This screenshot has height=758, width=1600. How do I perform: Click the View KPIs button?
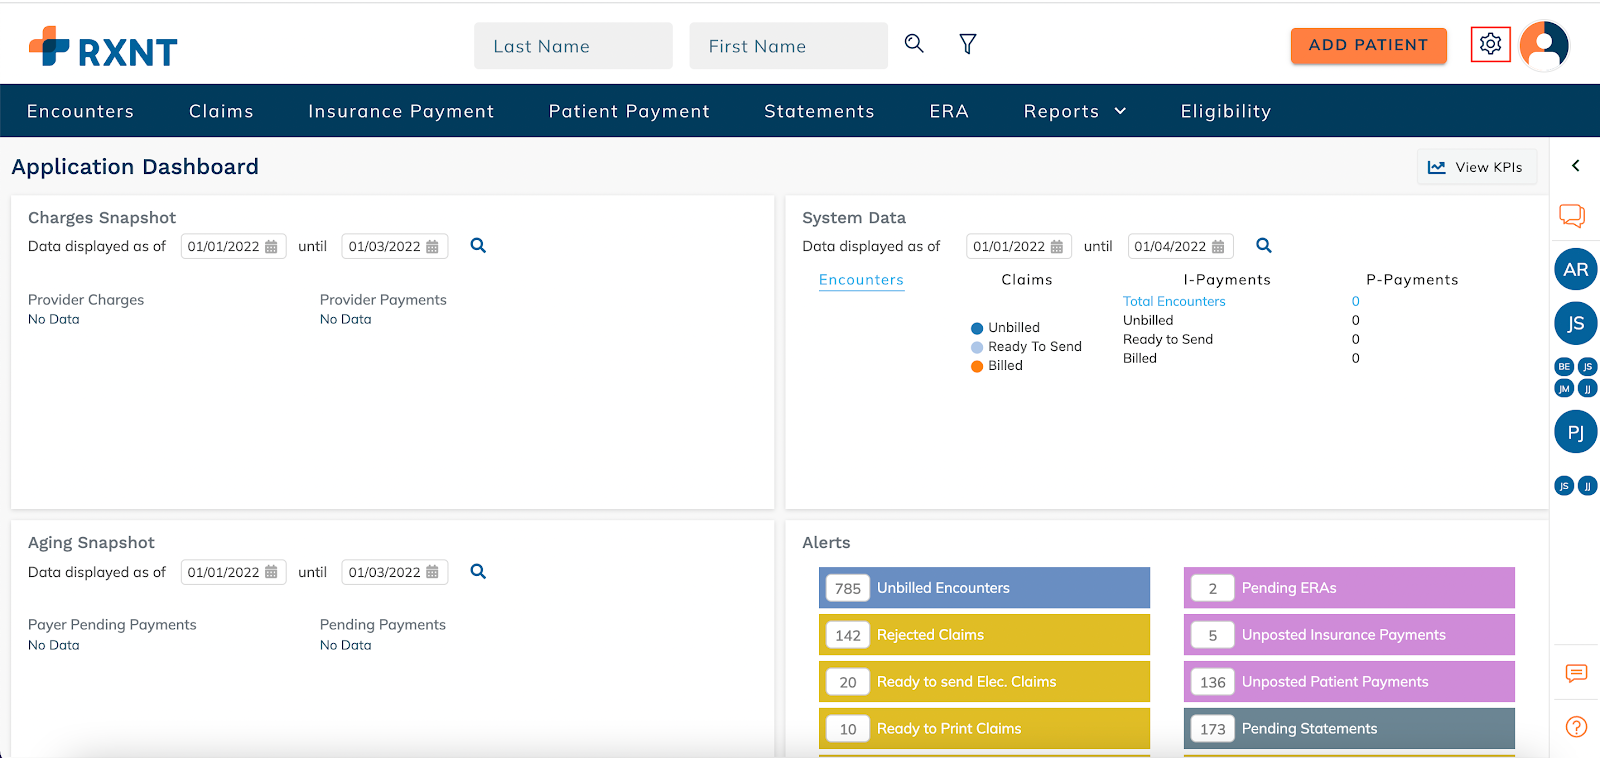(x=1476, y=167)
